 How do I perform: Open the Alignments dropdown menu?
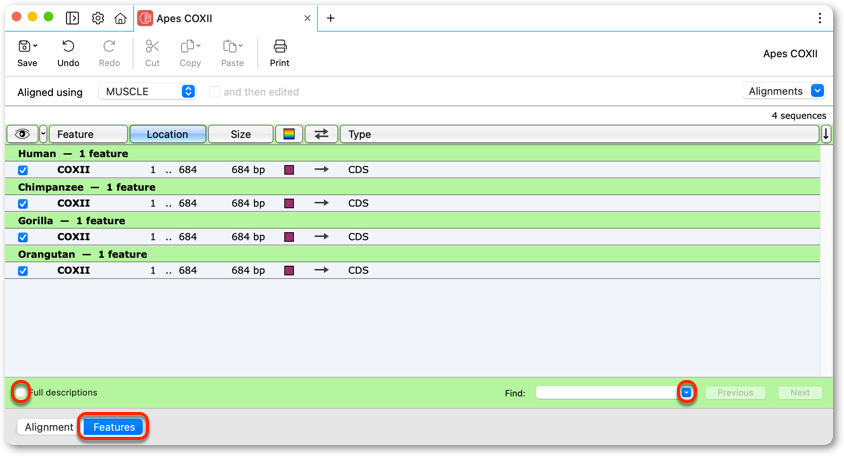tap(783, 91)
